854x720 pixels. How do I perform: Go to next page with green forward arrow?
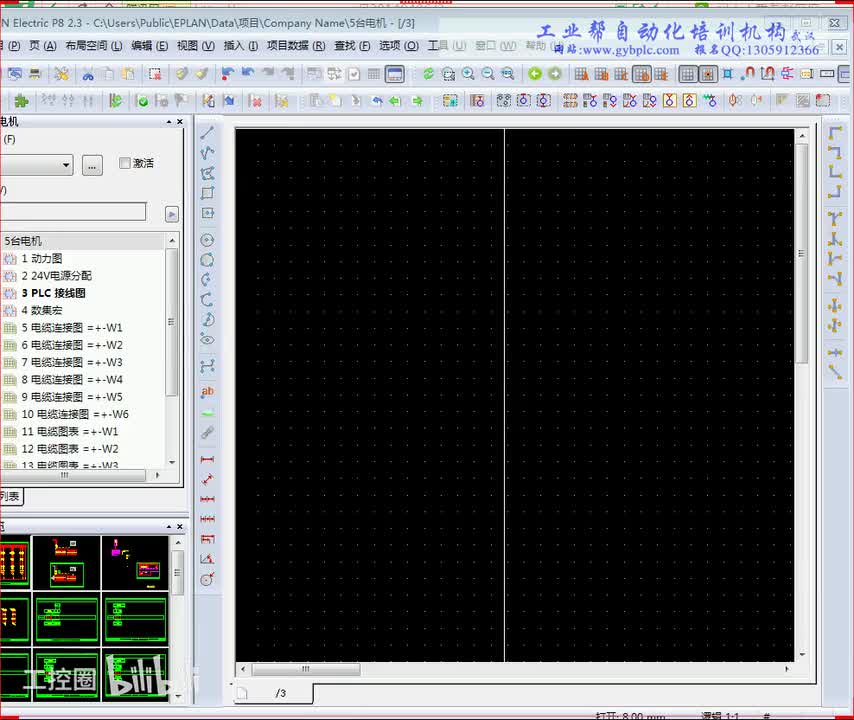click(555, 74)
